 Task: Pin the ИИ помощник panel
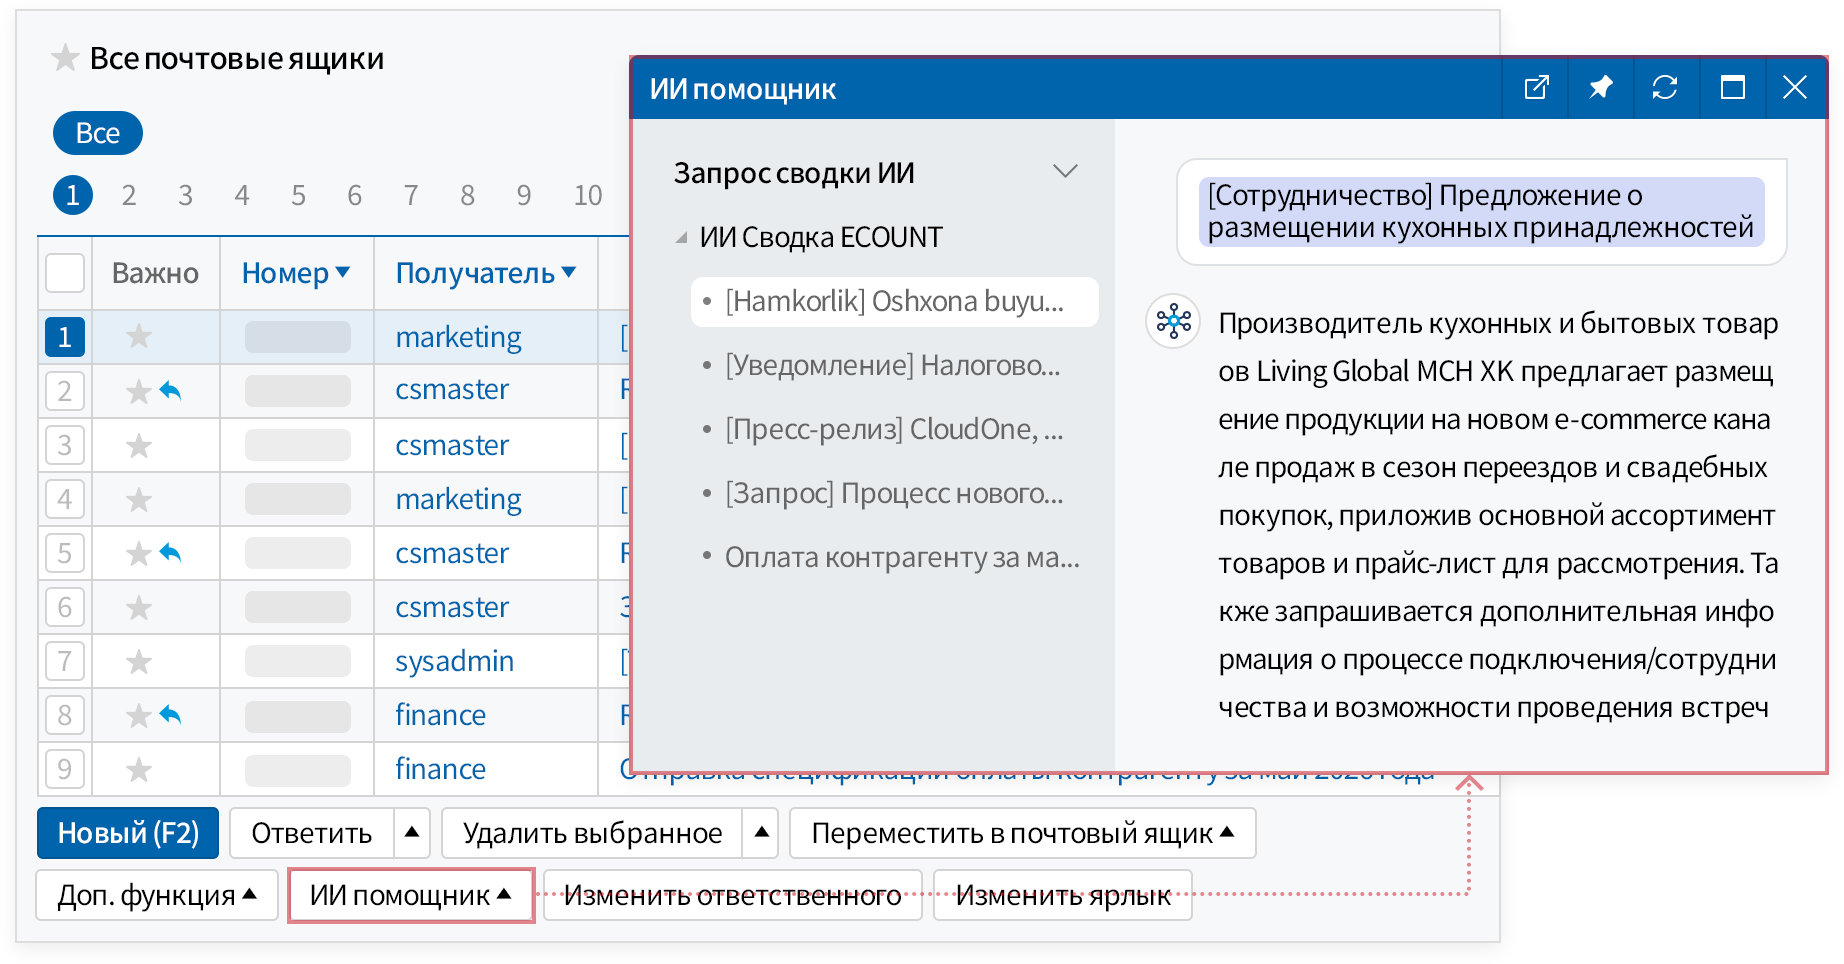[1601, 88]
